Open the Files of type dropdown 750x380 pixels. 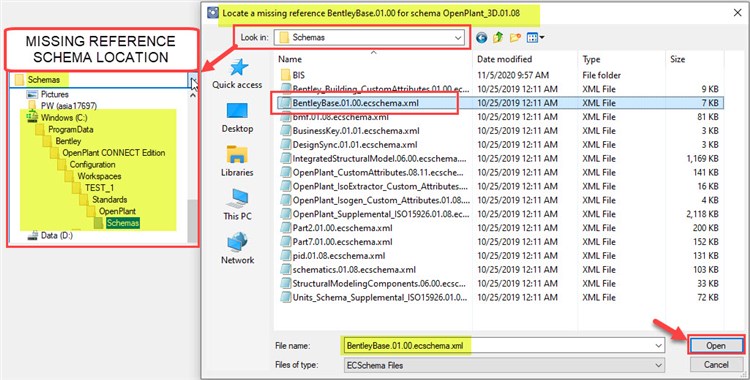coord(504,365)
